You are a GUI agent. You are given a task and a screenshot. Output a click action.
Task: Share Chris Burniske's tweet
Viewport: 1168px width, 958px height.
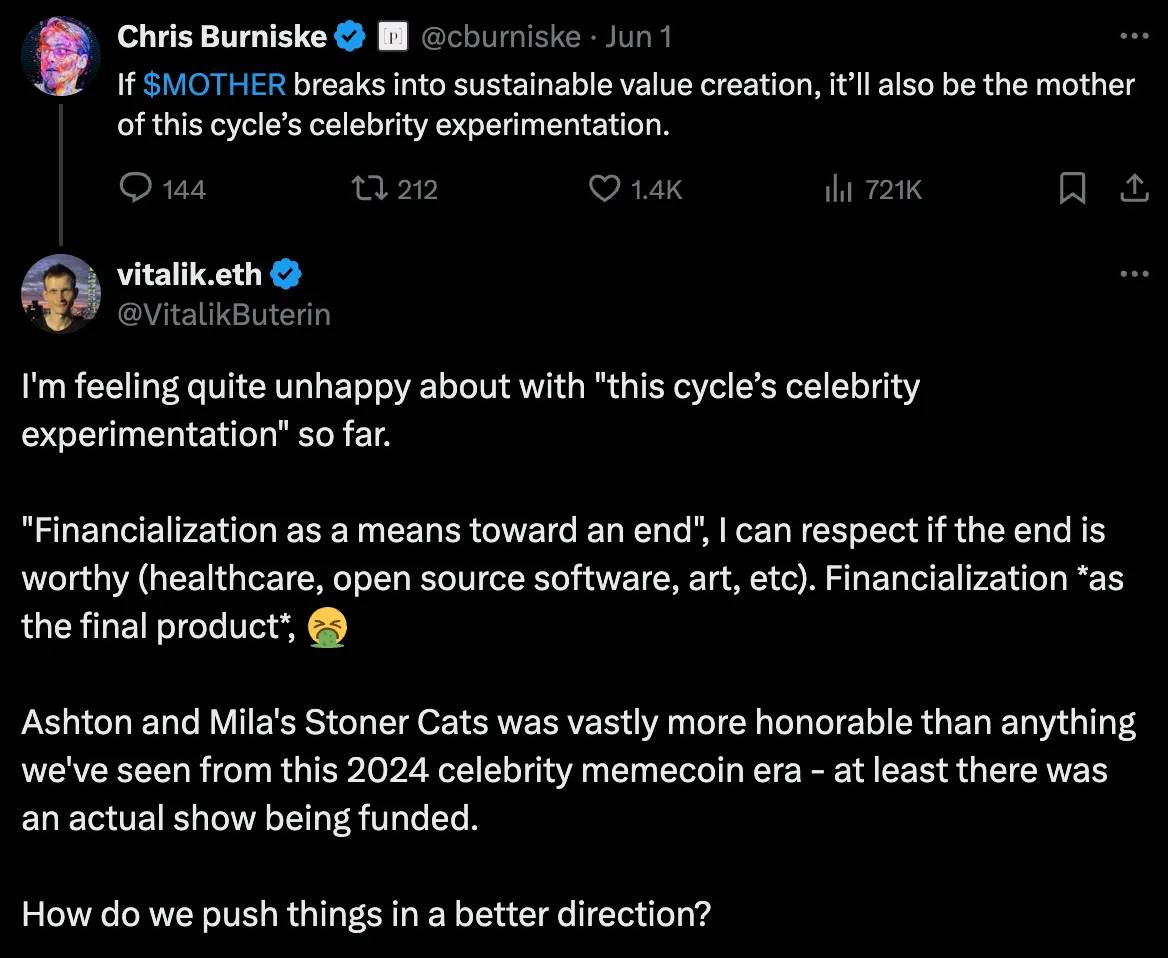click(1134, 188)
